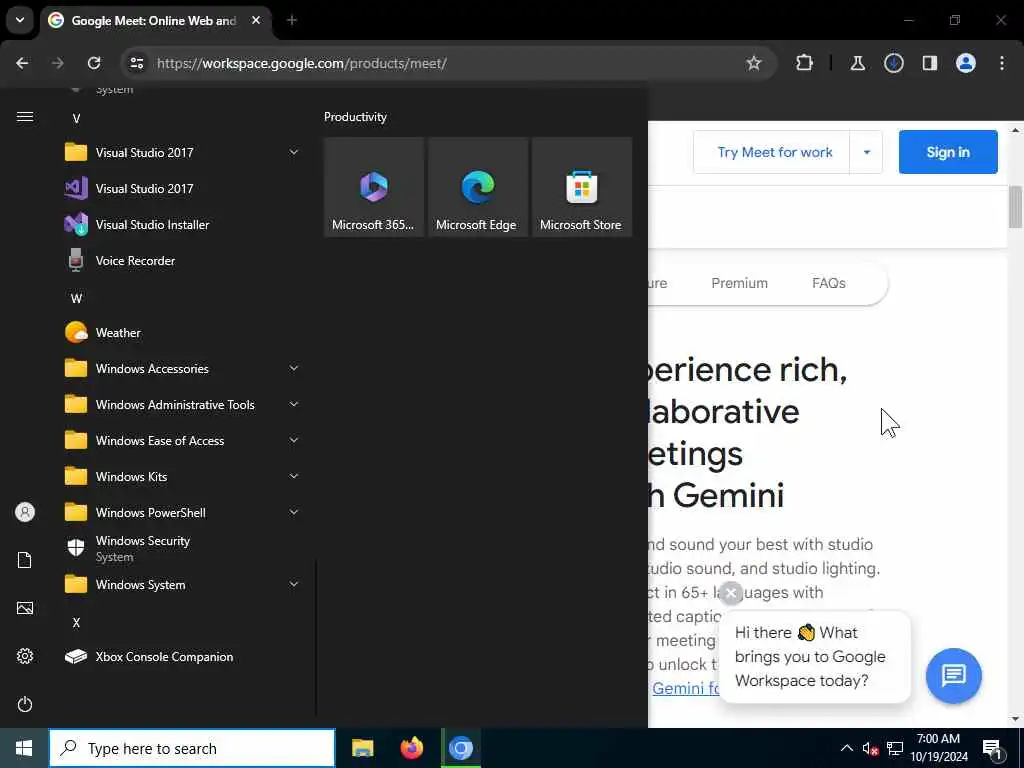Open Windows Security from app list
Viewport: 1024px width, 768px height.
[182, 549]
